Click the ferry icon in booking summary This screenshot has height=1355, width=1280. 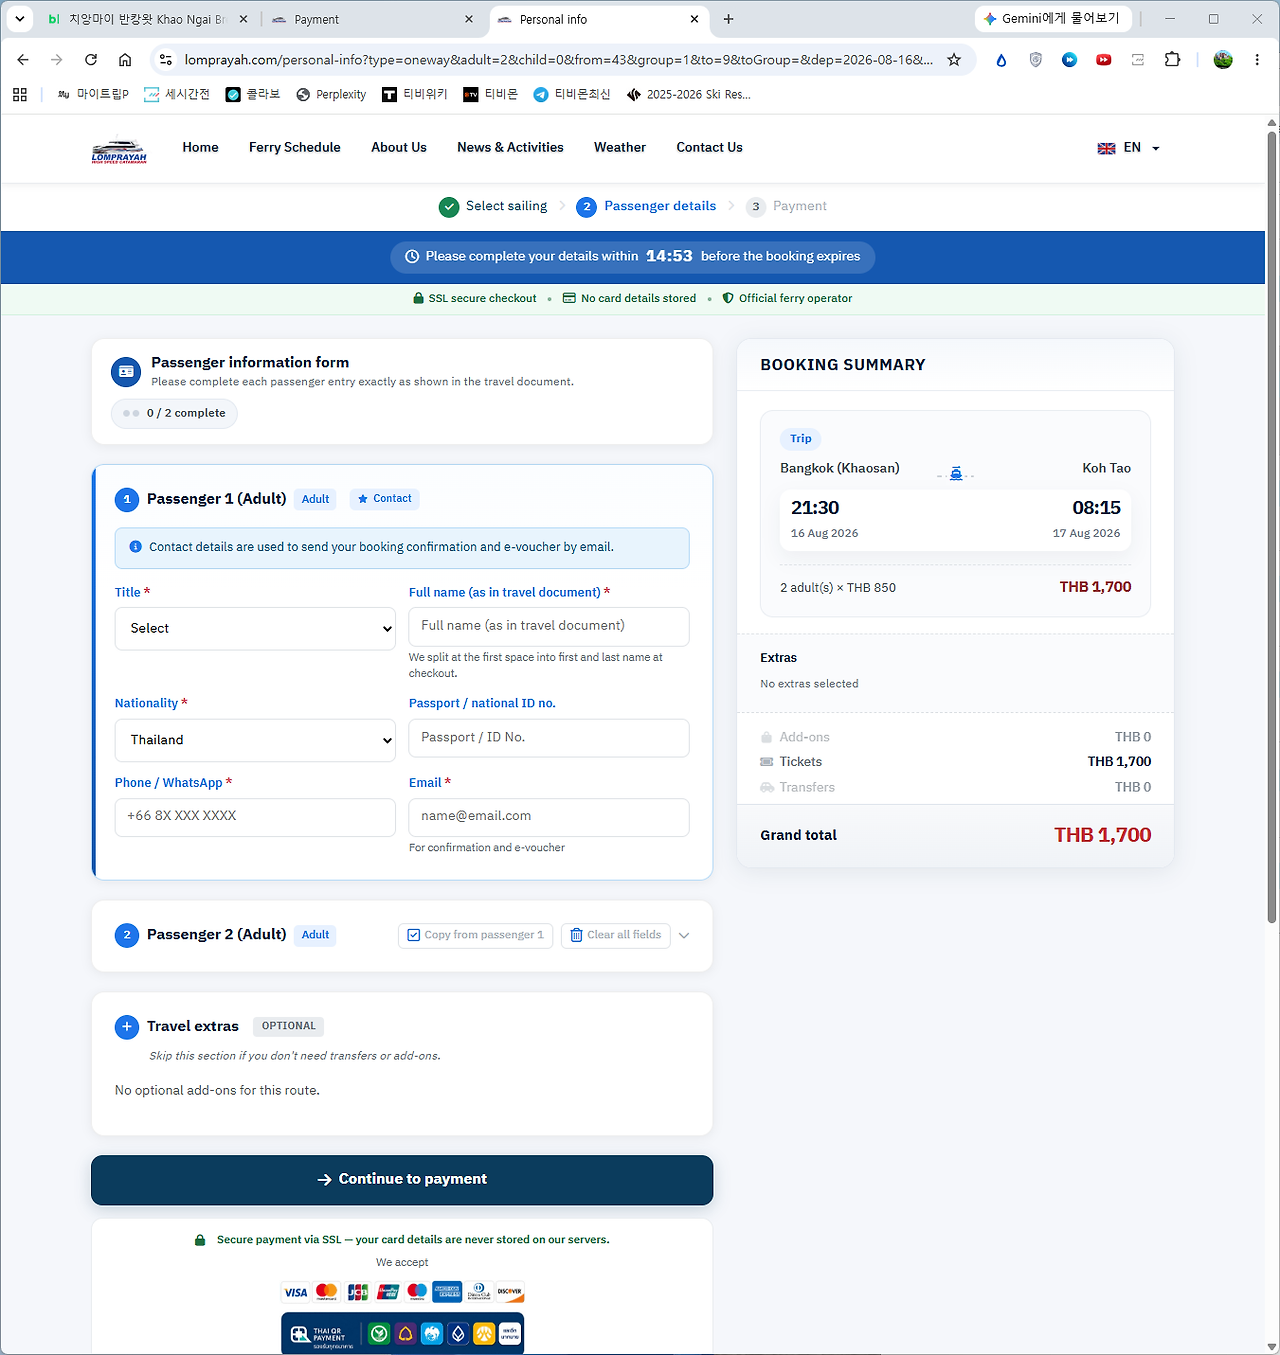(x=956, y=473)
